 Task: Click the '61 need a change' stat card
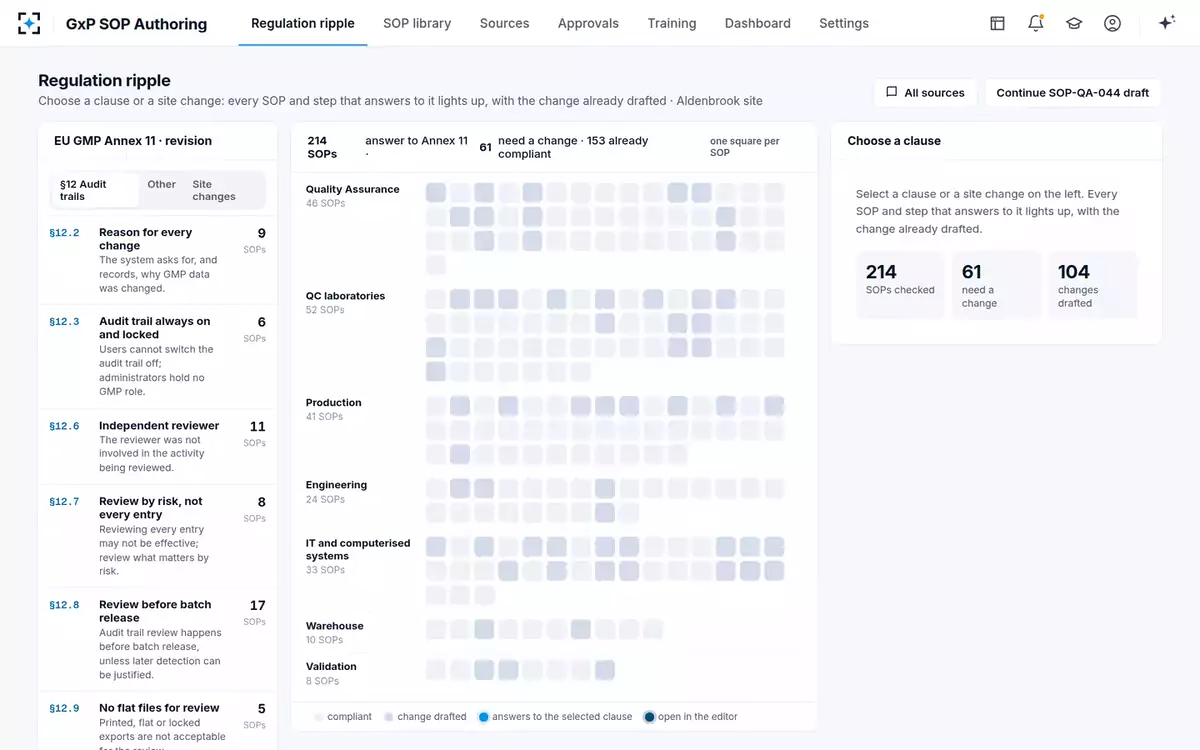[996, 285]
